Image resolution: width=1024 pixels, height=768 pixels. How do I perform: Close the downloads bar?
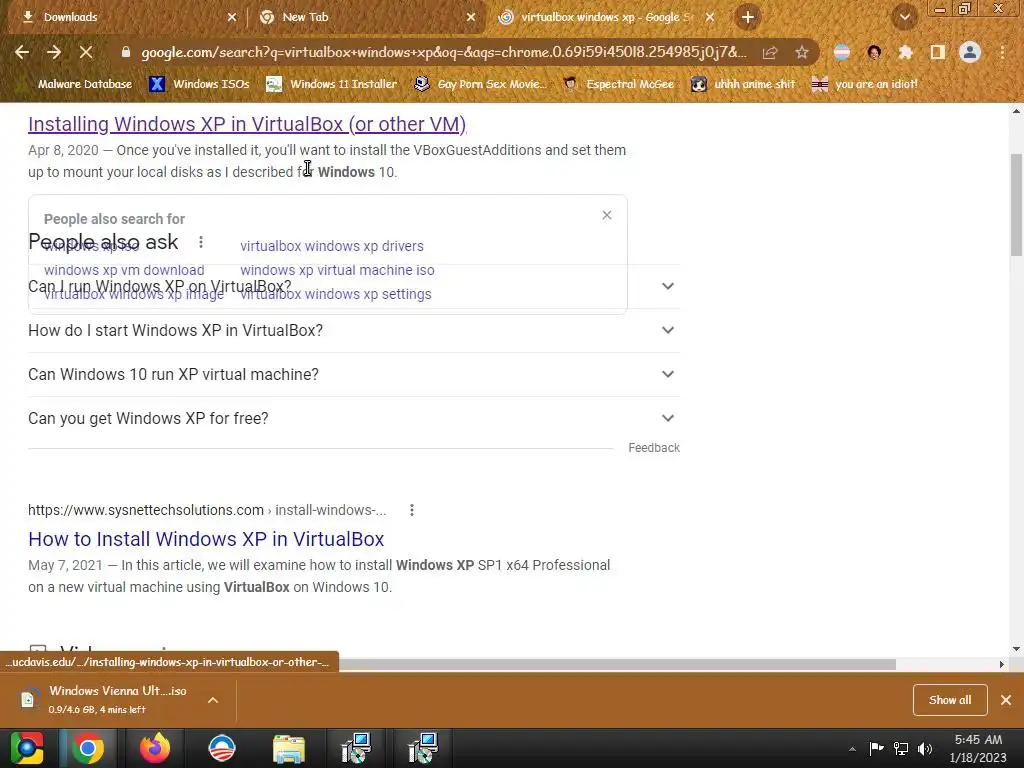click(1006, 699)
